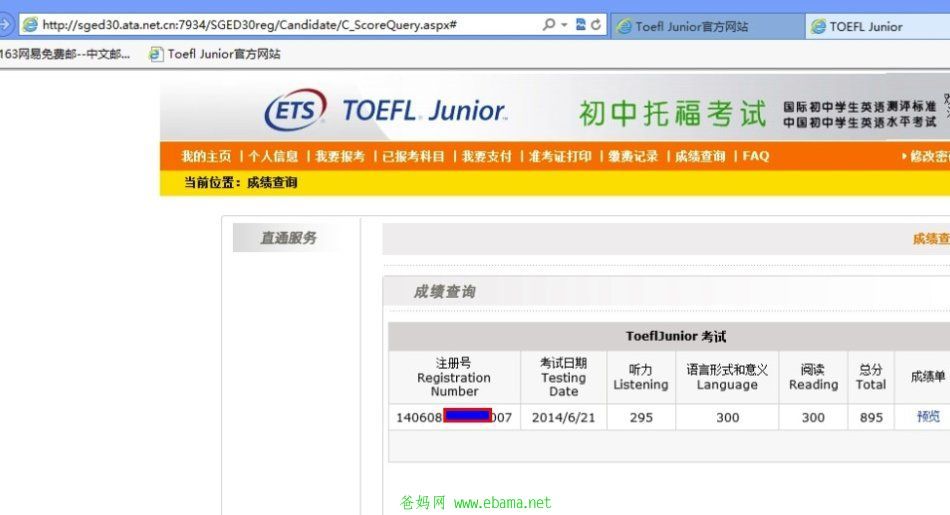Open the FAQ menu item
Image resolution: width=950 pixels, height=515 pixels.
pyautogui.click(x=756, y=156)
